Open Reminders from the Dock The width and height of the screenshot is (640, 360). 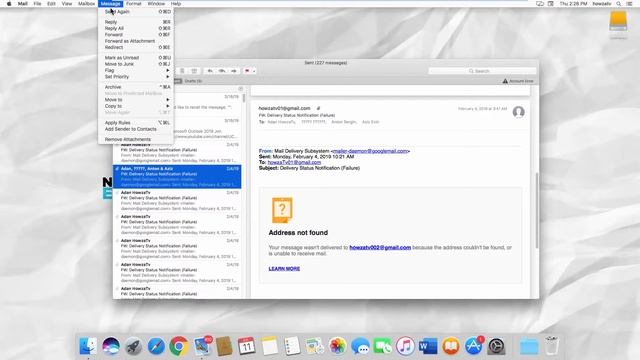coord(292,346)
